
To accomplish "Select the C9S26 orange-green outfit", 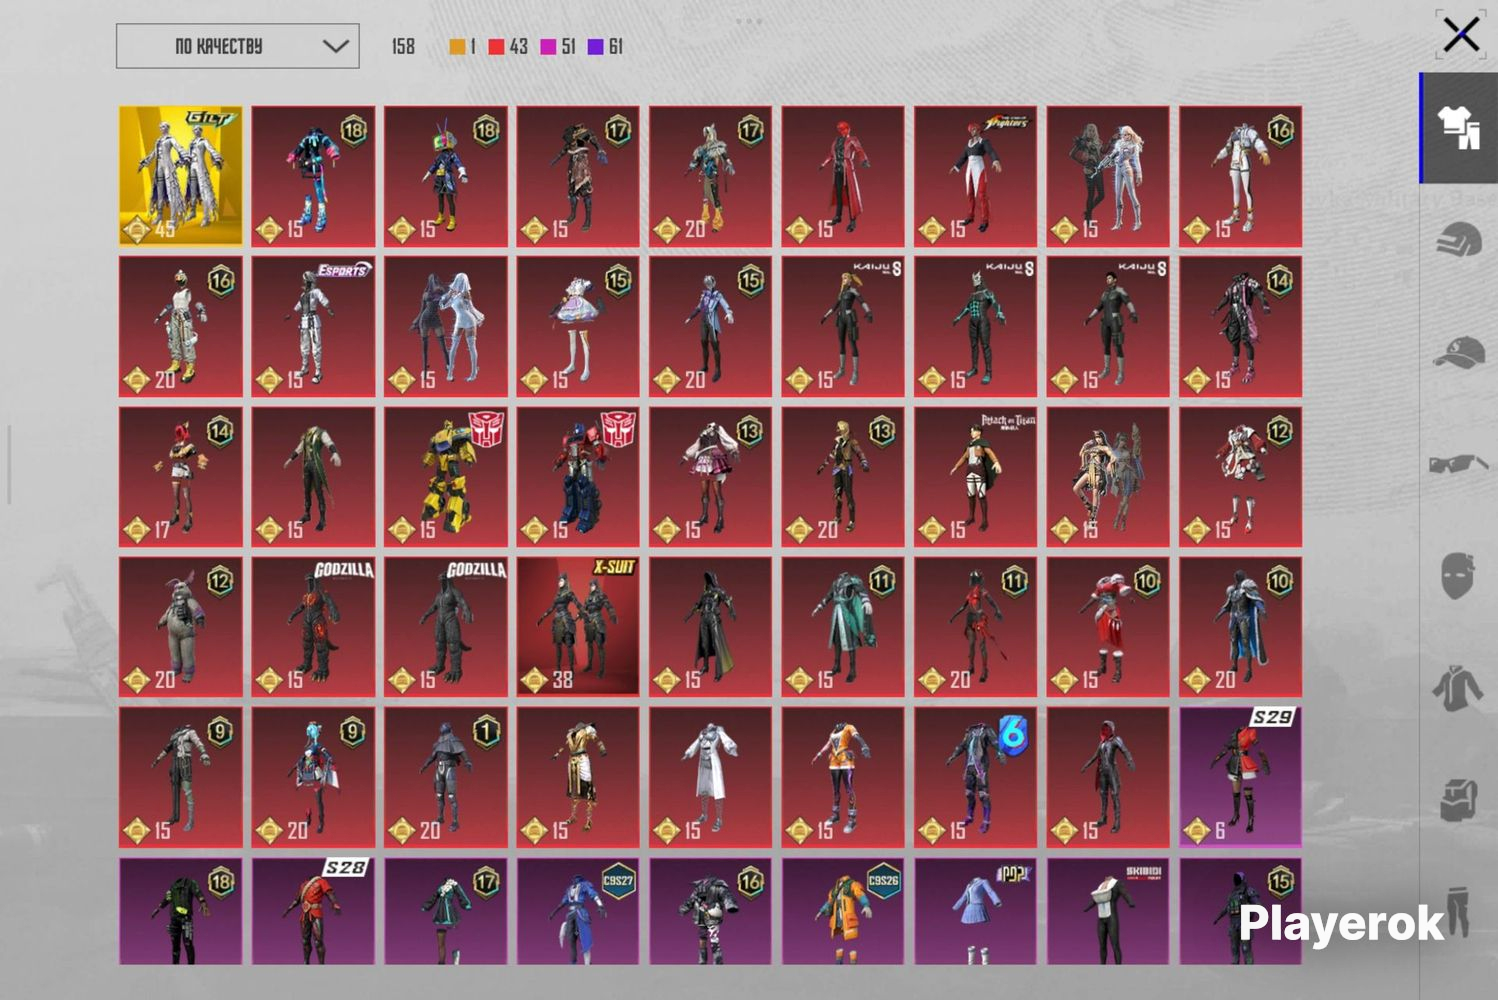I will [843, 911].
